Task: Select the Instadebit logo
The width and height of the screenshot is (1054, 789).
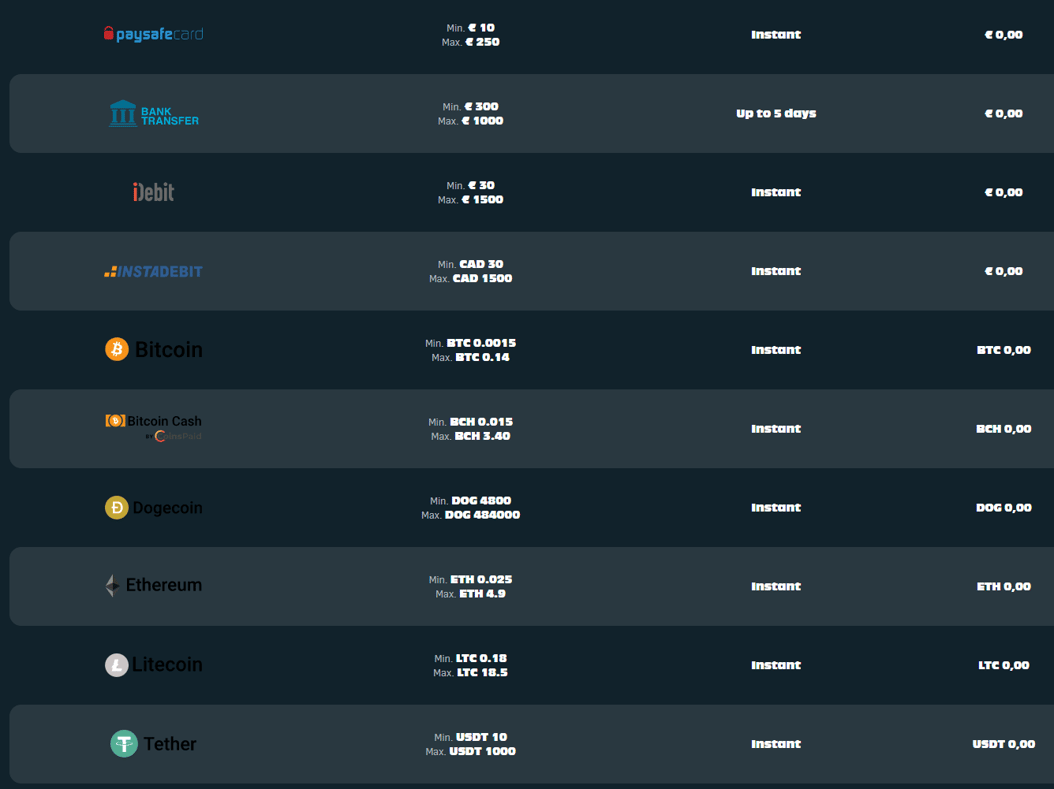Action: 153,272
